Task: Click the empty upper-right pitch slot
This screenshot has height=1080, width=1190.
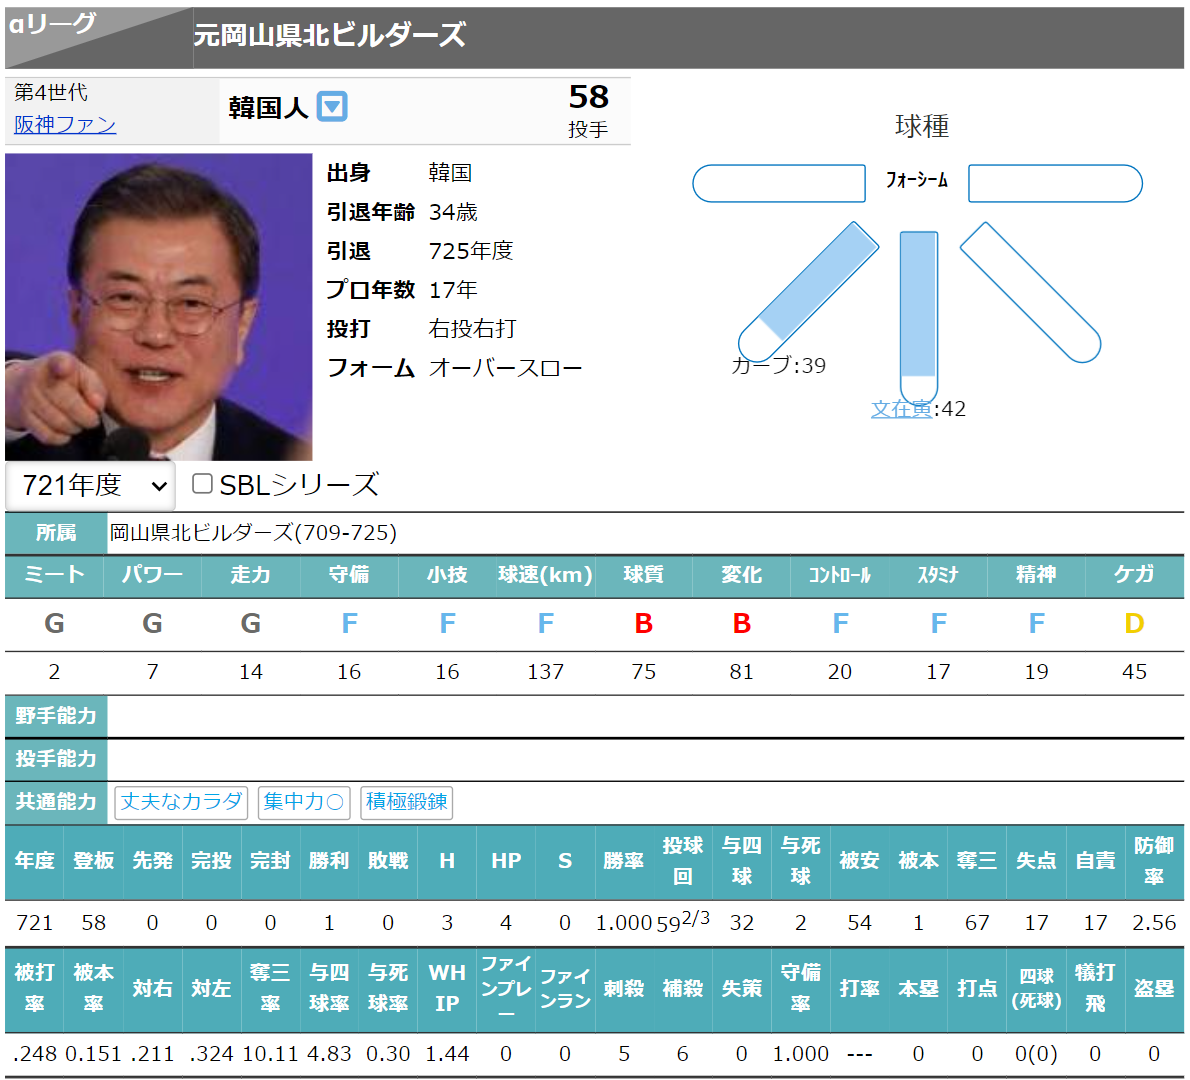Action: 1055,184
